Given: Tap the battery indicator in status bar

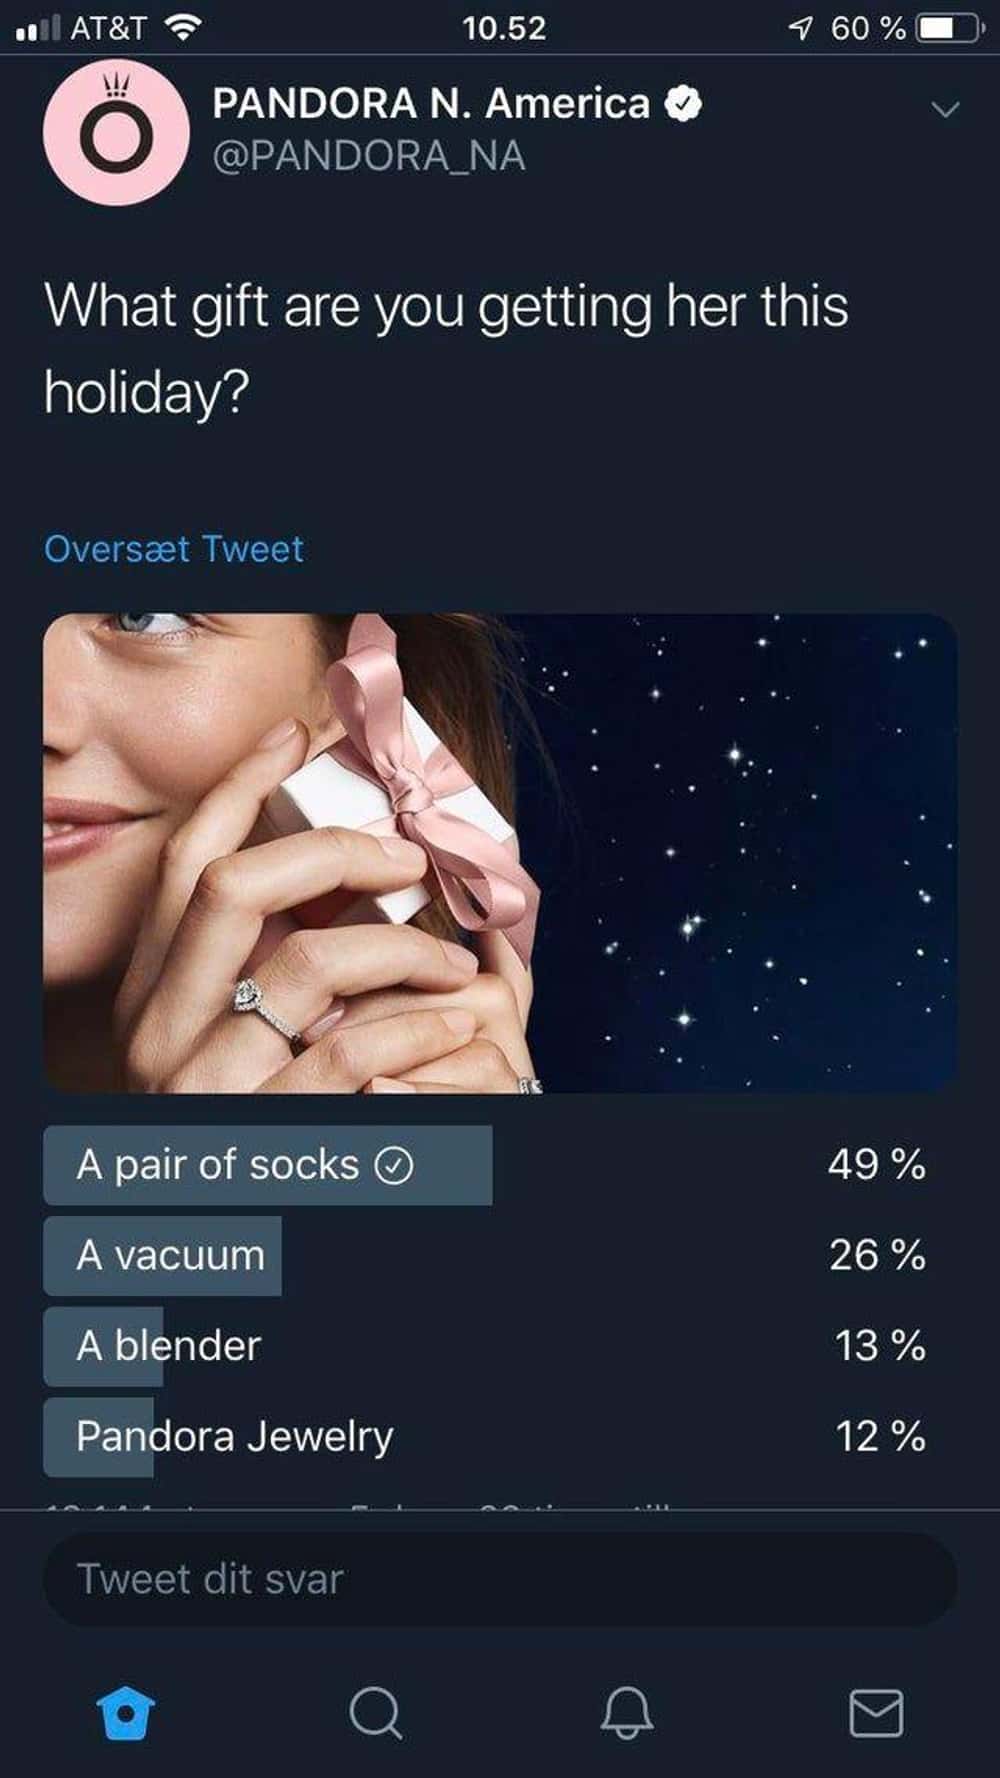Looking at the screenshot, I should (949, 28).
